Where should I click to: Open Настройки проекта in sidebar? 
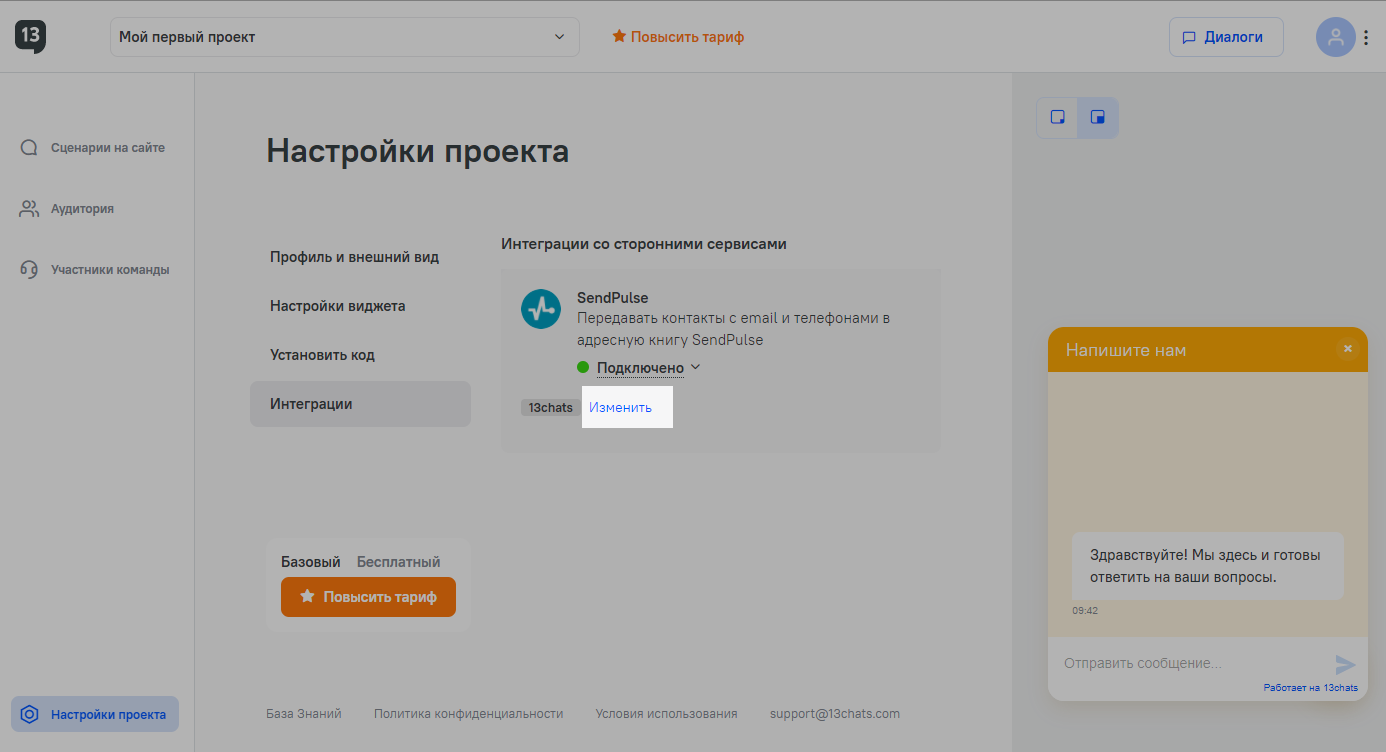coord(95,715)
